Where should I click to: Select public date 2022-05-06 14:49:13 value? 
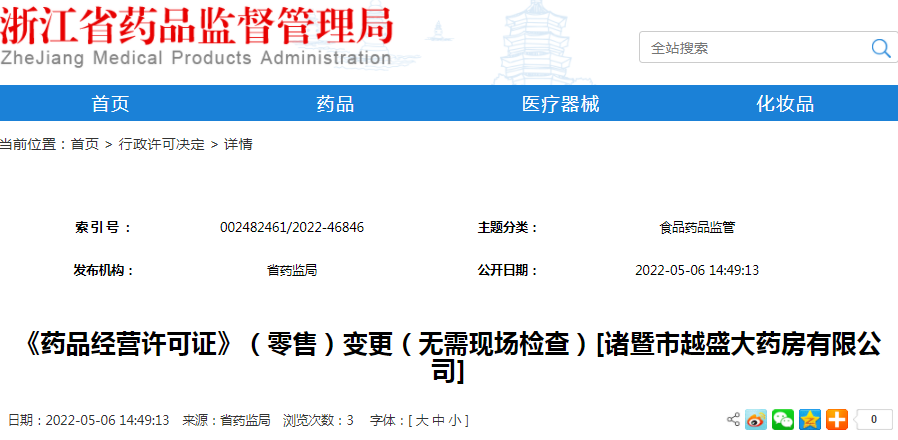pyautogui.click(x=697, y=270)
